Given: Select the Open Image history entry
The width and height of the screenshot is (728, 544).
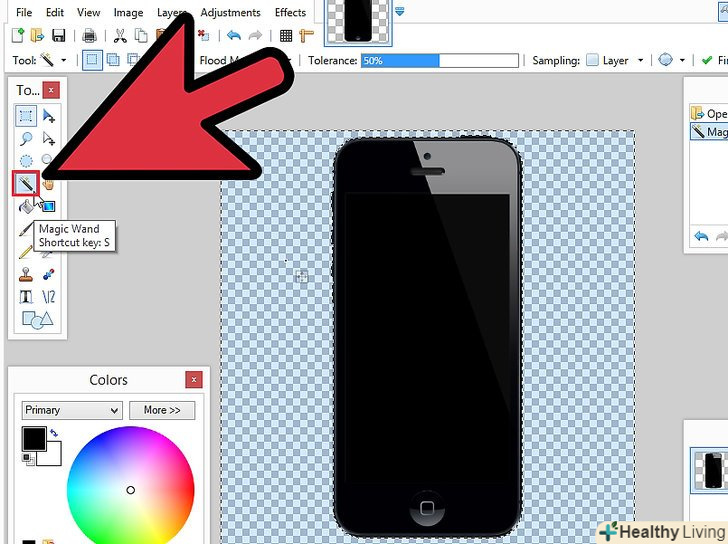Looking at the screenshot, I should (x=709, y=114).
